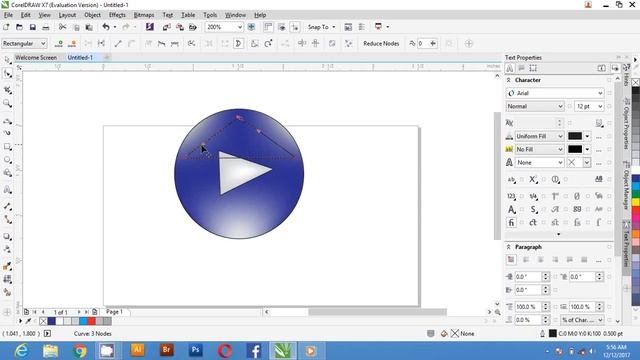Switch to the Welcome Screen tab
The image size is (640, 360).
[36, 58]
